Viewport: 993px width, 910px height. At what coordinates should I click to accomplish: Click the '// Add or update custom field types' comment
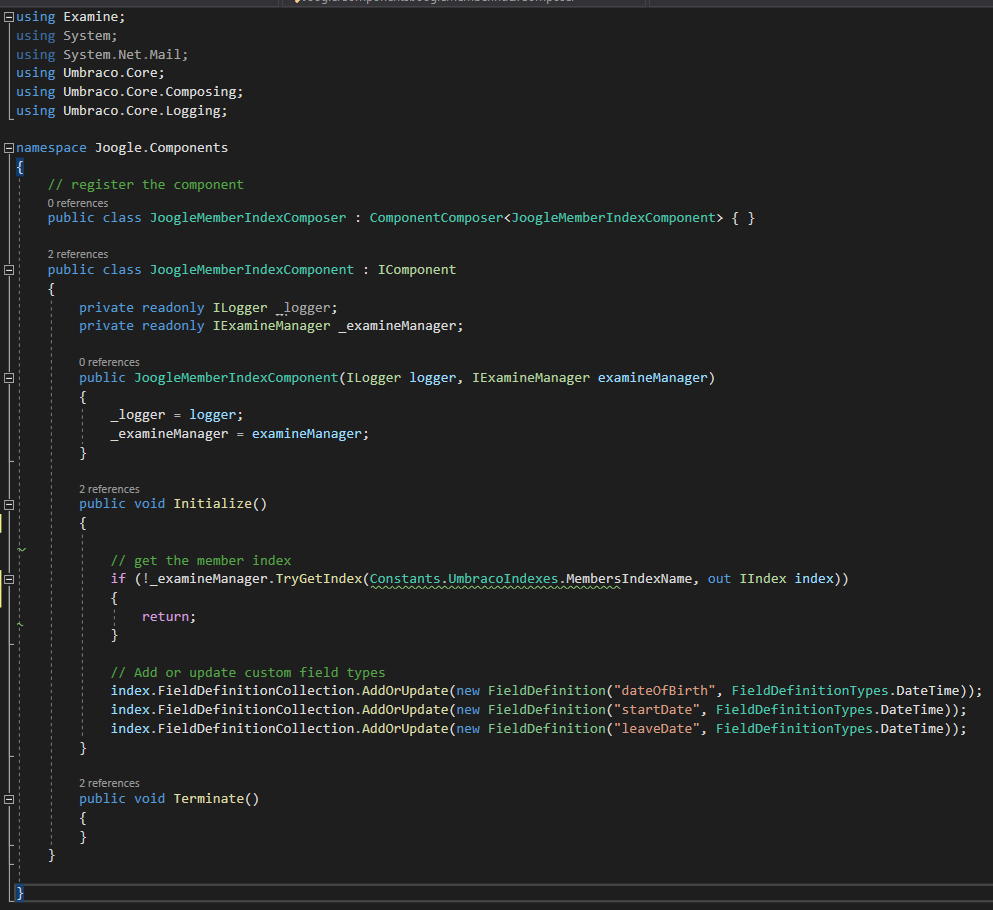click(x=248, y=673)
